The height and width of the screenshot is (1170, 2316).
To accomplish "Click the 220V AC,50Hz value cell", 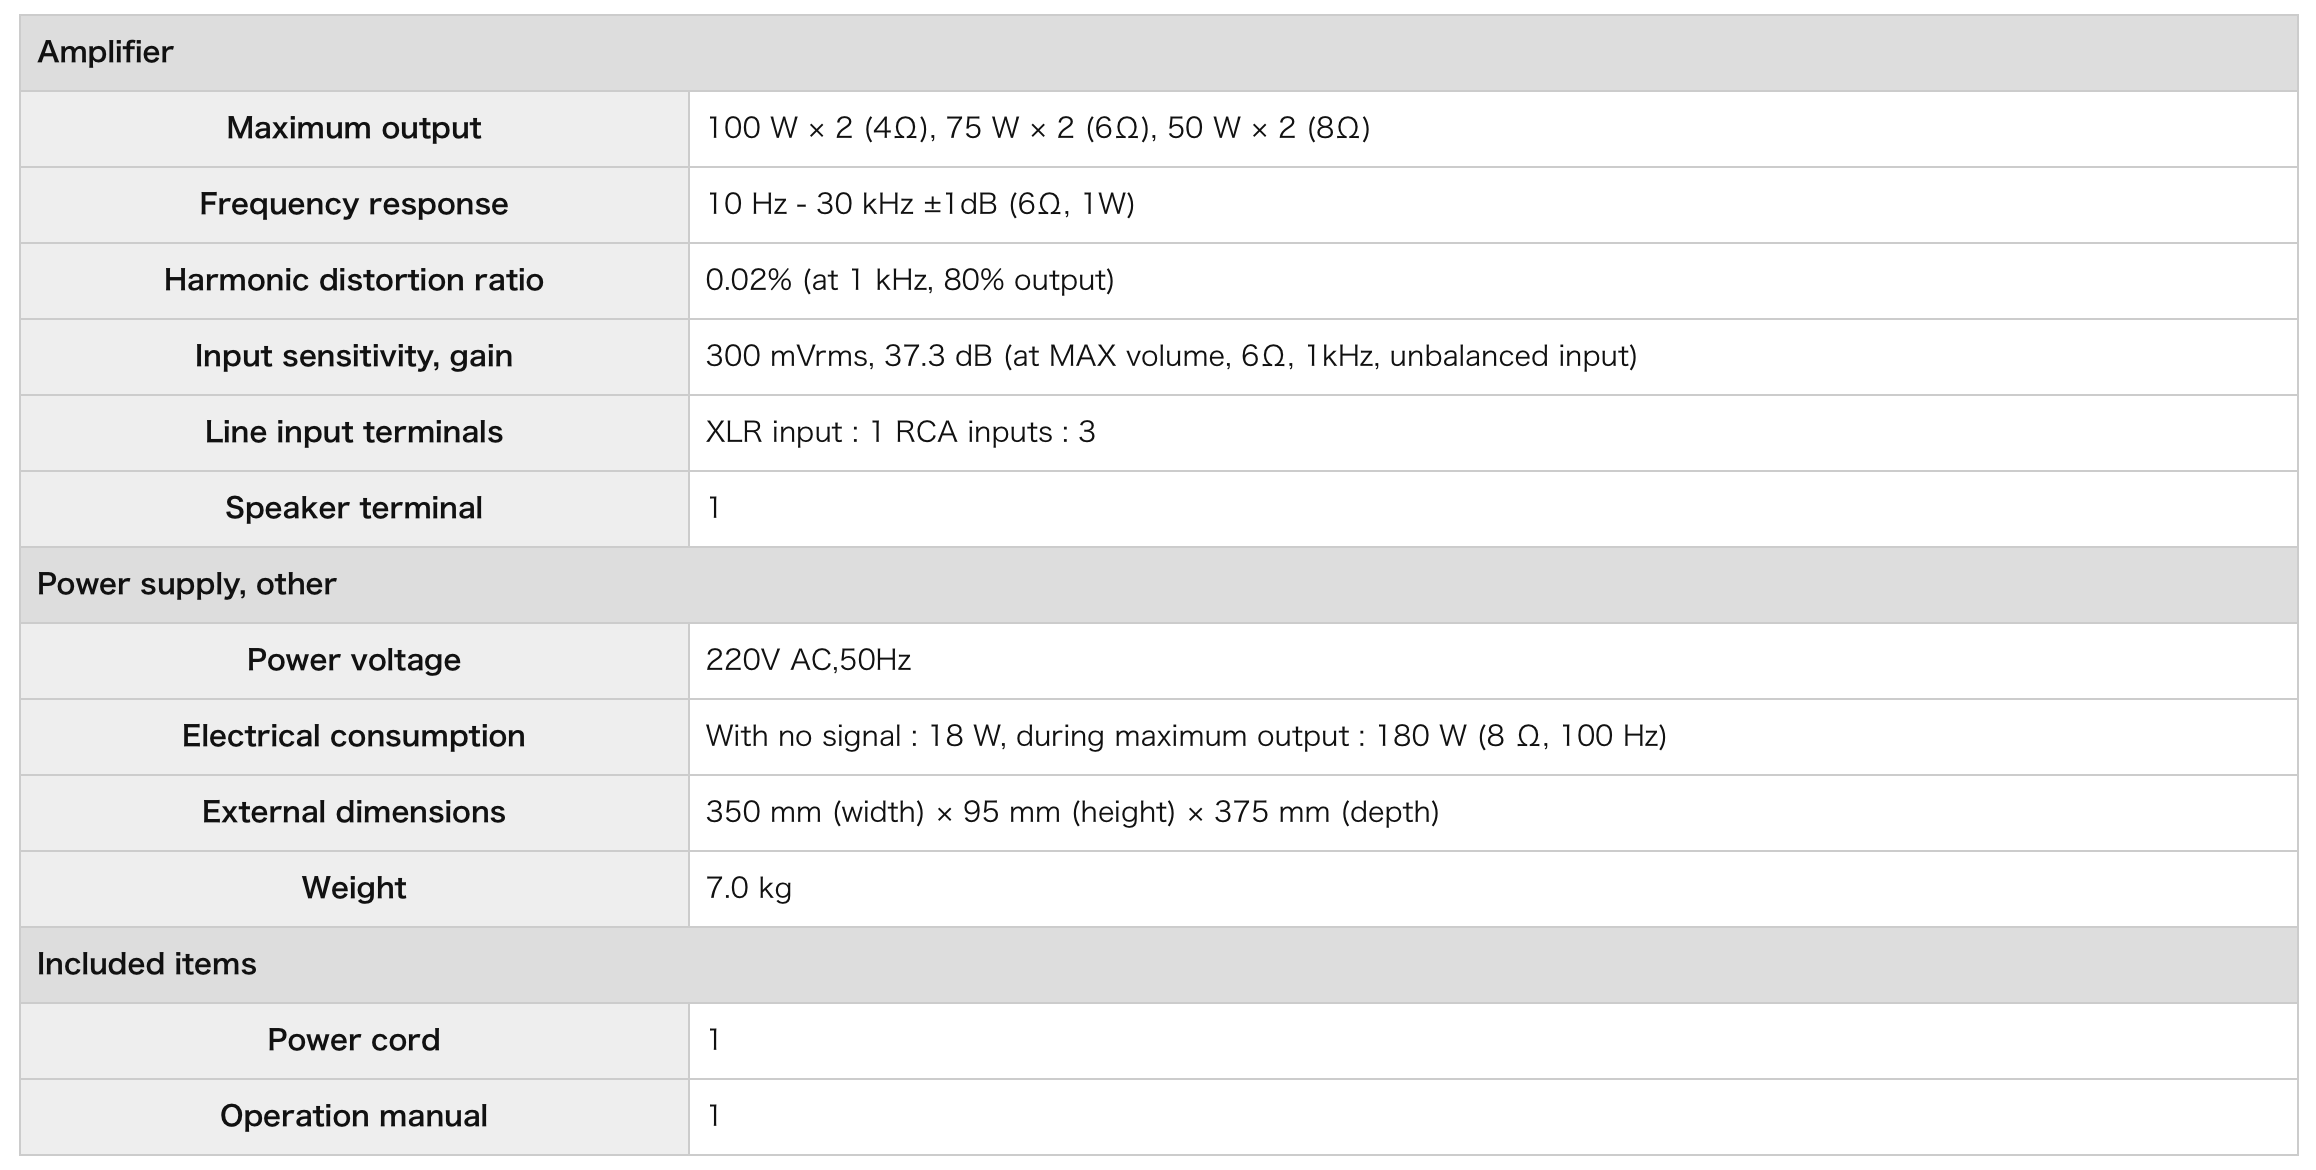I will (x=1493, y=661).
